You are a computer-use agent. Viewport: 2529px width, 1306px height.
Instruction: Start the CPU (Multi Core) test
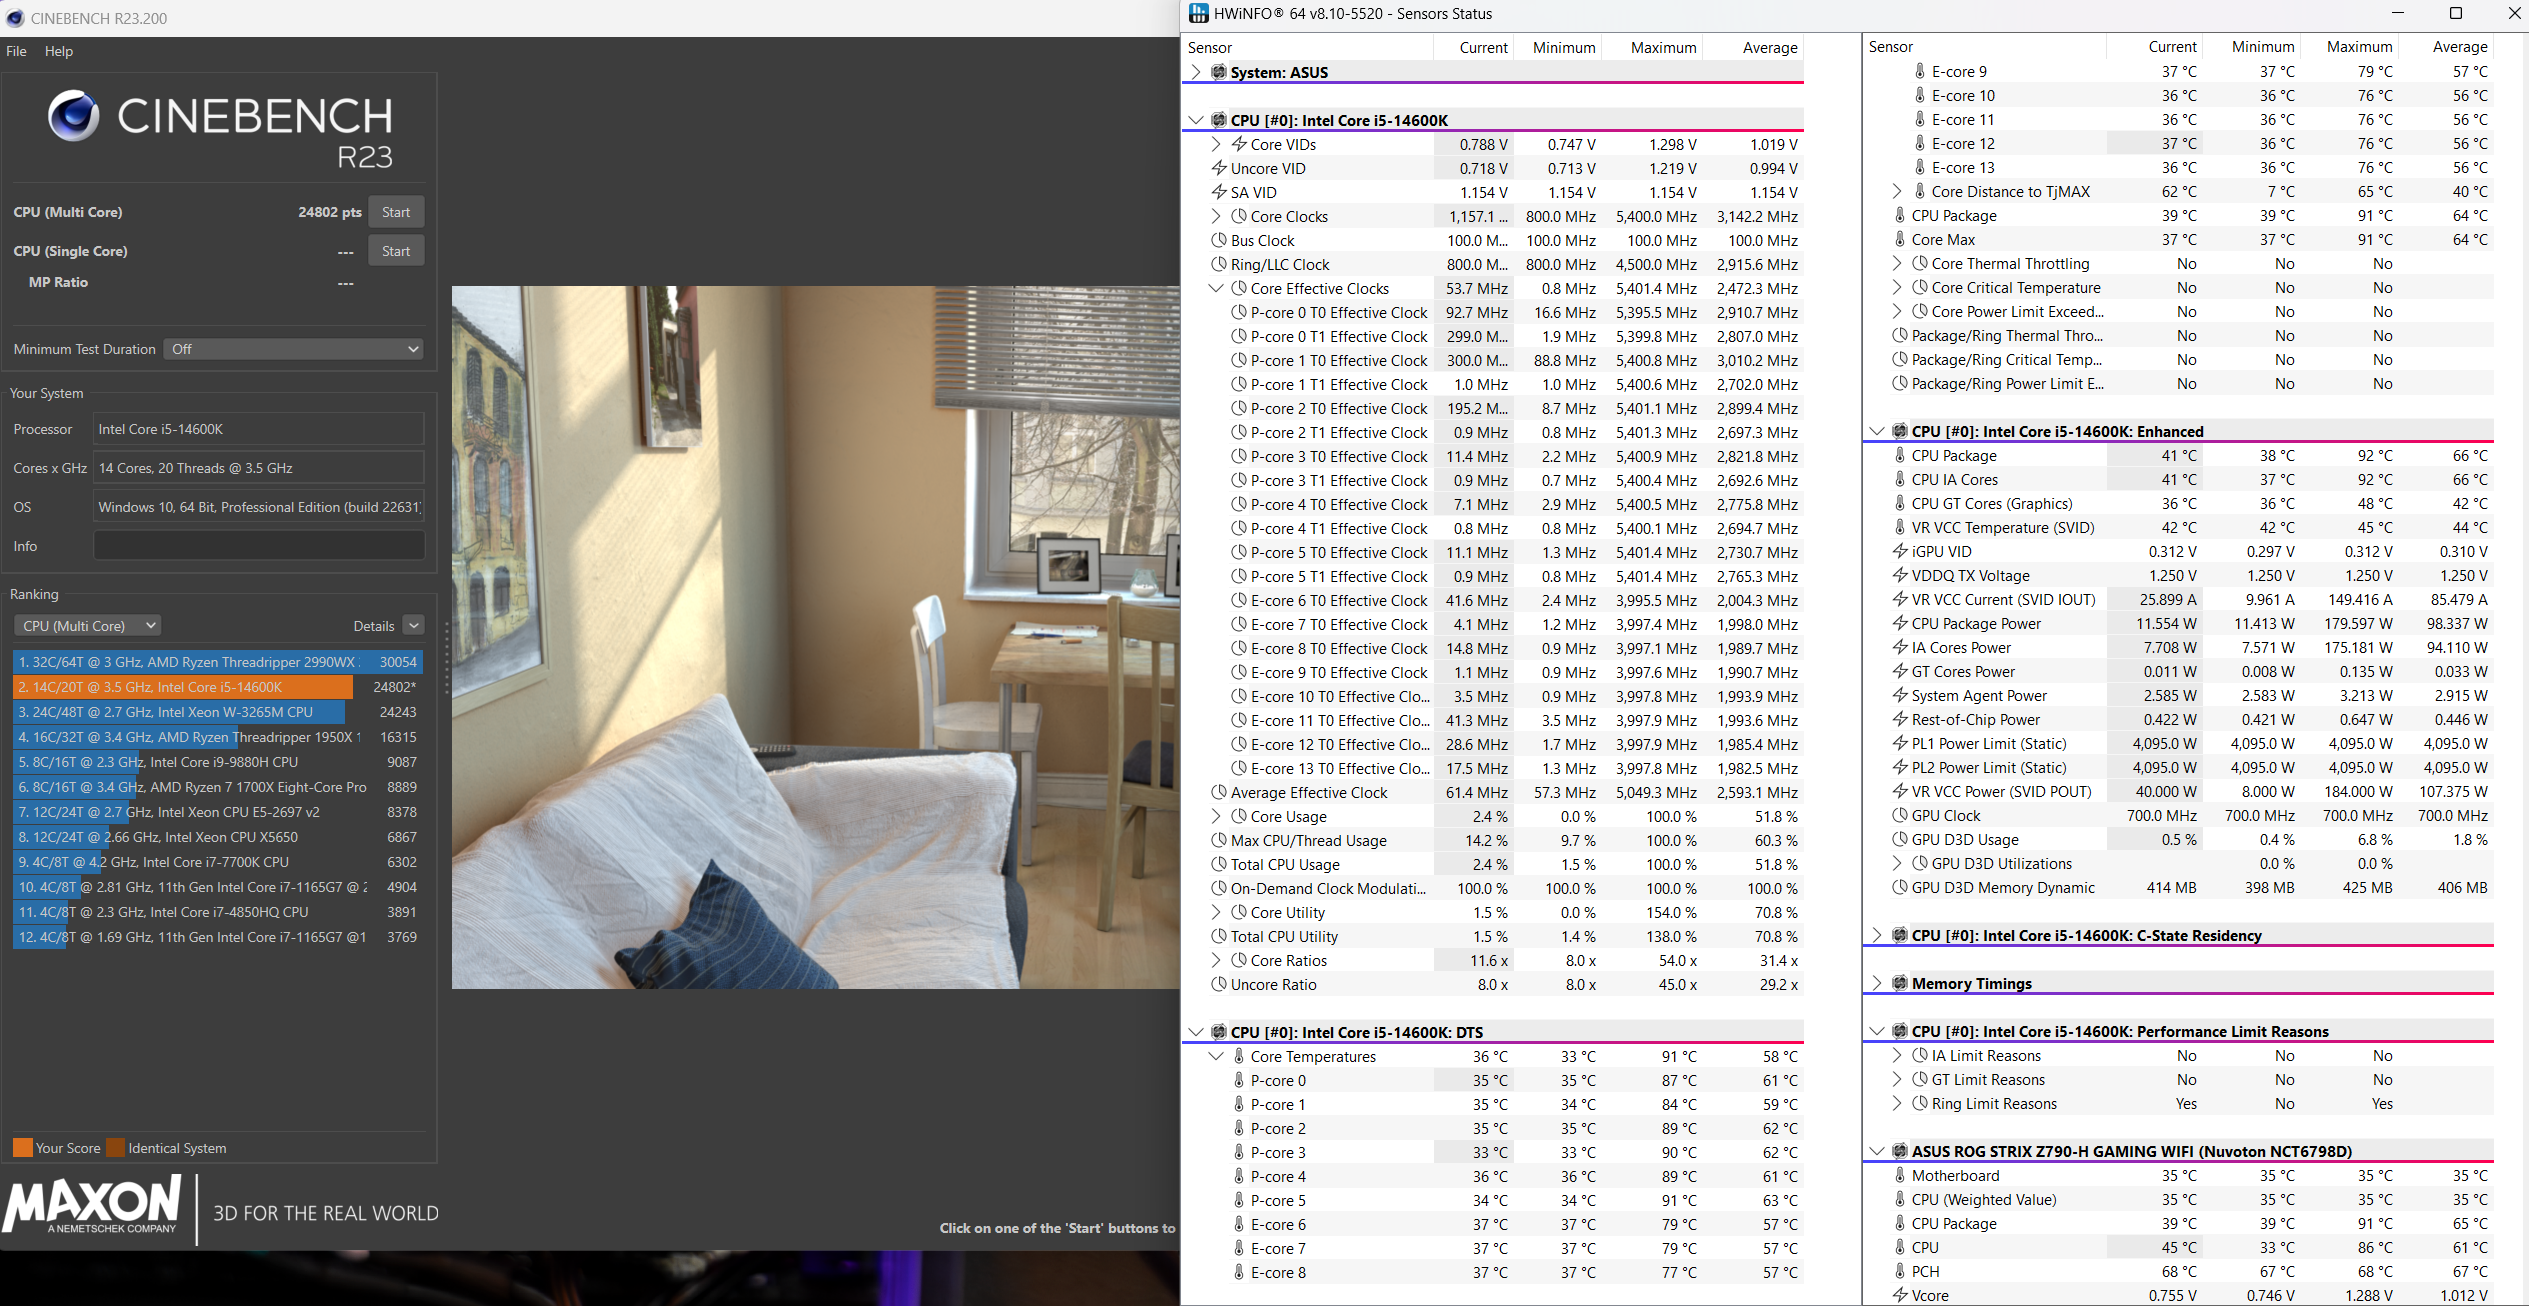tap(396, 212)
